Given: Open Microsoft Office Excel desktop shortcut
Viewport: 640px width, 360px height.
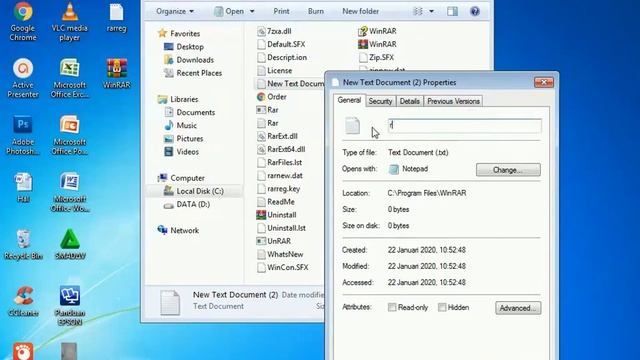Looking at the screenshot, I should tap(69, 78).
